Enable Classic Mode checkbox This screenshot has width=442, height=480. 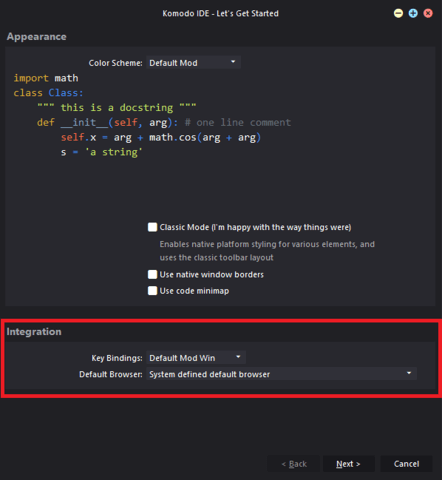(152, 227)
